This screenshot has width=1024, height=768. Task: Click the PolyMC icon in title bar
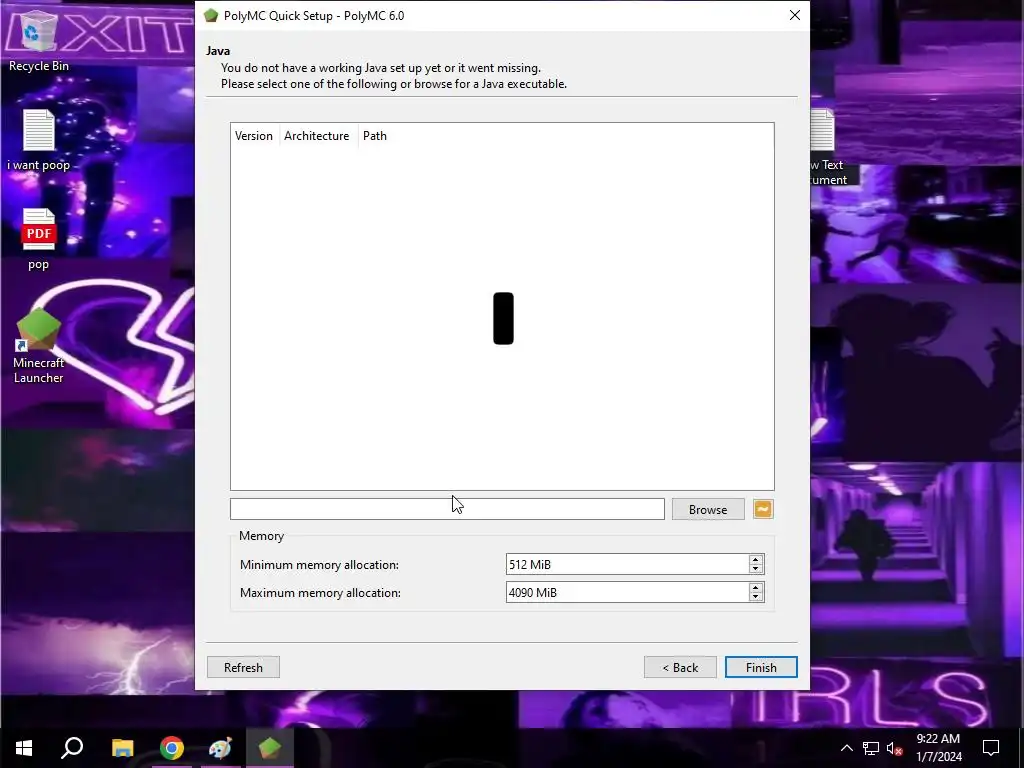pos(210,16)
